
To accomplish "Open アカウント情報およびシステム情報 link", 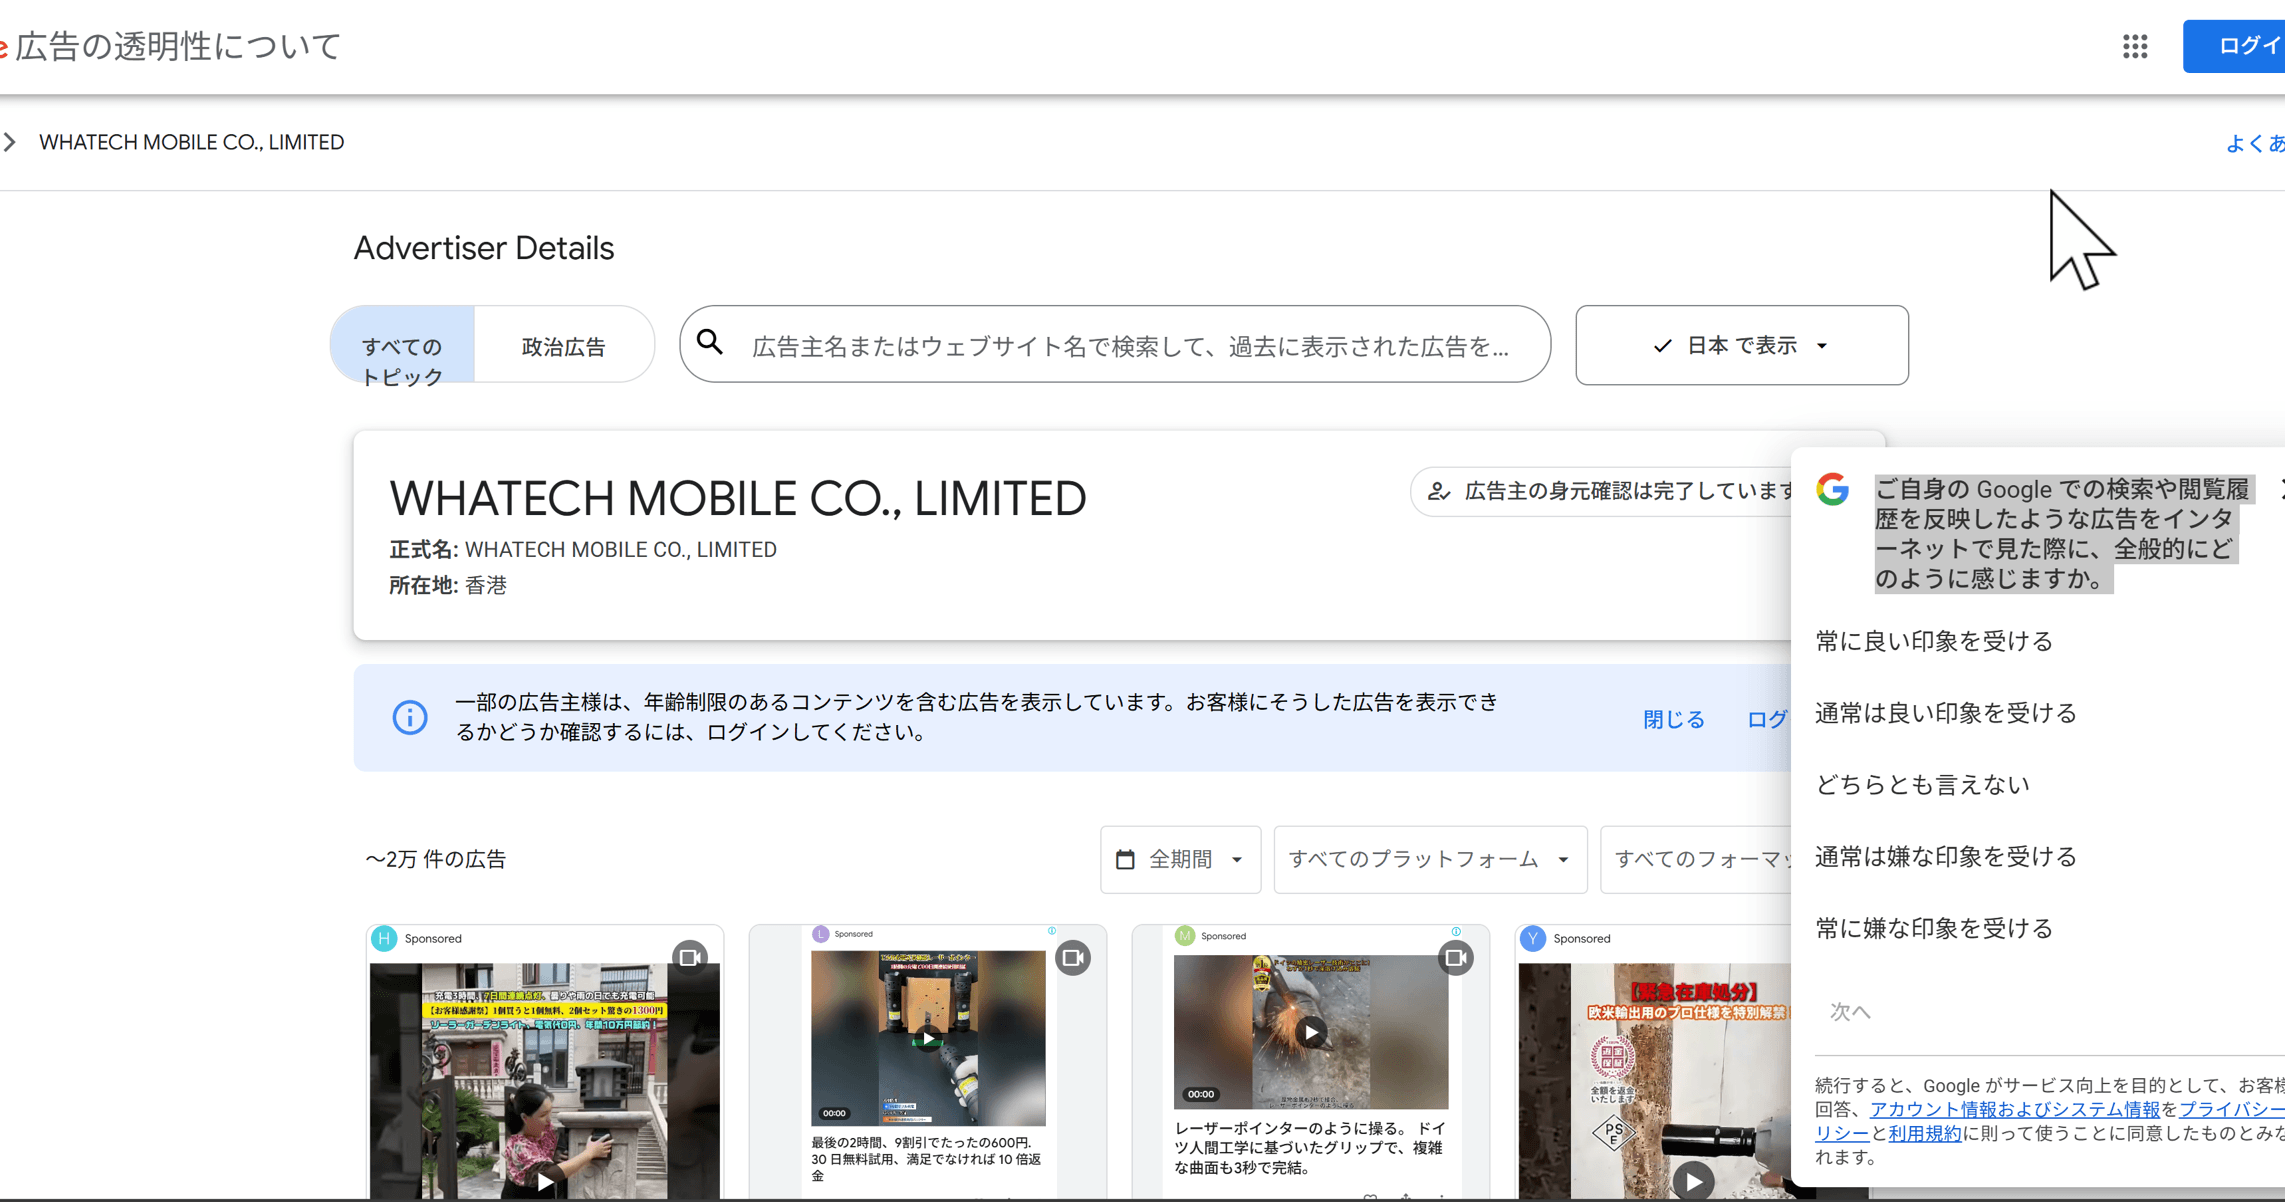I will click(2014, 1109).
